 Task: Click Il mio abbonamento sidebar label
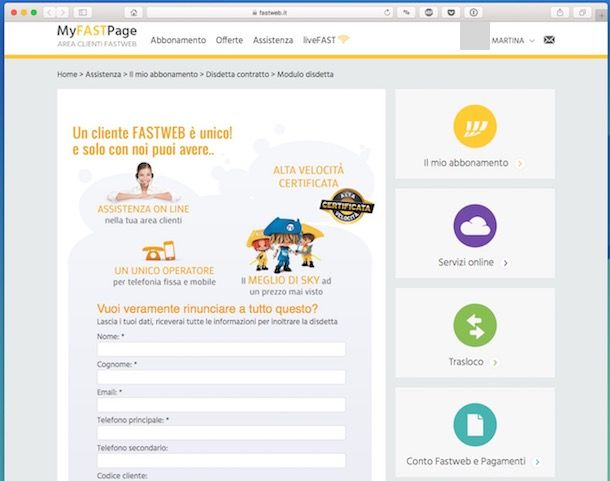(x=466, y=163)
